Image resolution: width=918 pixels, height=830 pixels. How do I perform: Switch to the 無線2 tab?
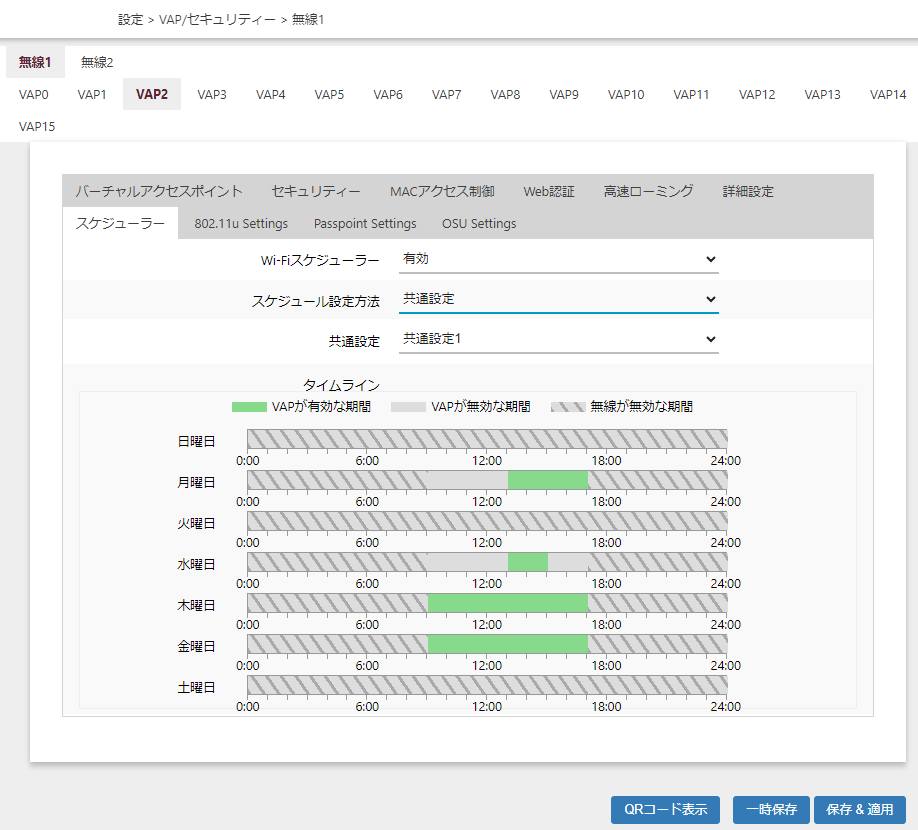97,62
